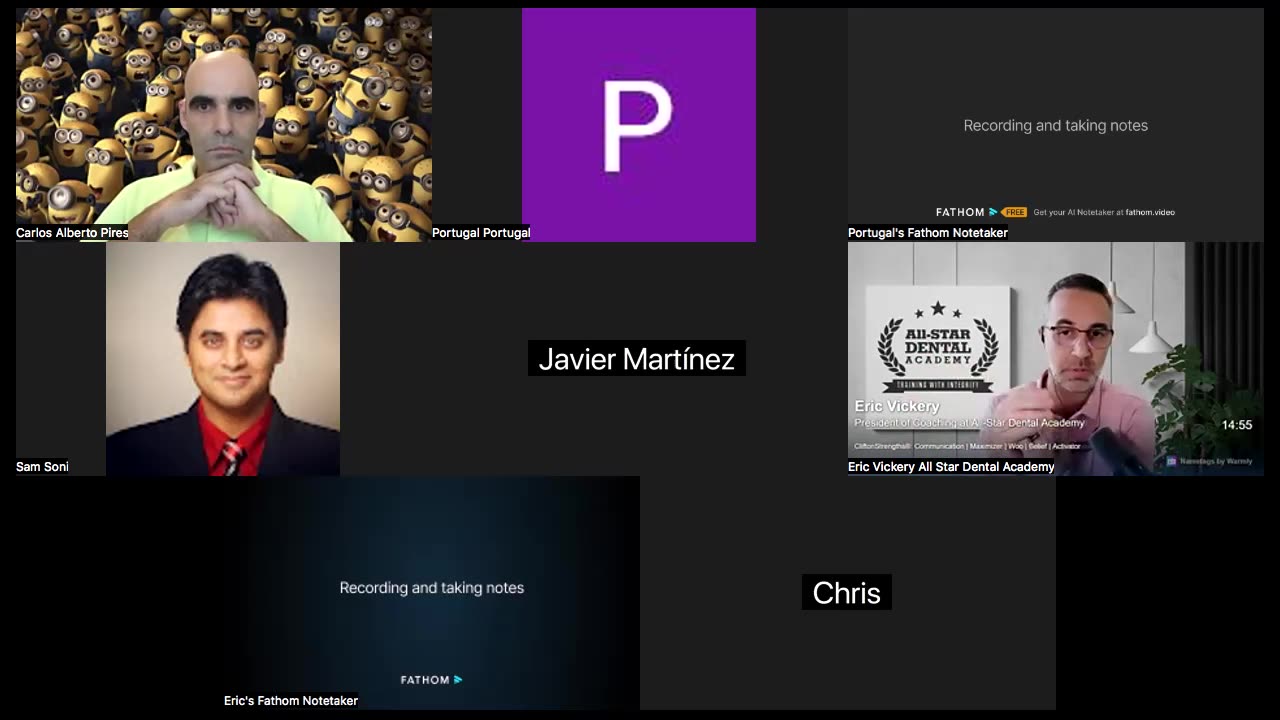Viewport: 1280px width, 720px height.
Task: Click the fathom.video link text
Action: pos(1150,212)
